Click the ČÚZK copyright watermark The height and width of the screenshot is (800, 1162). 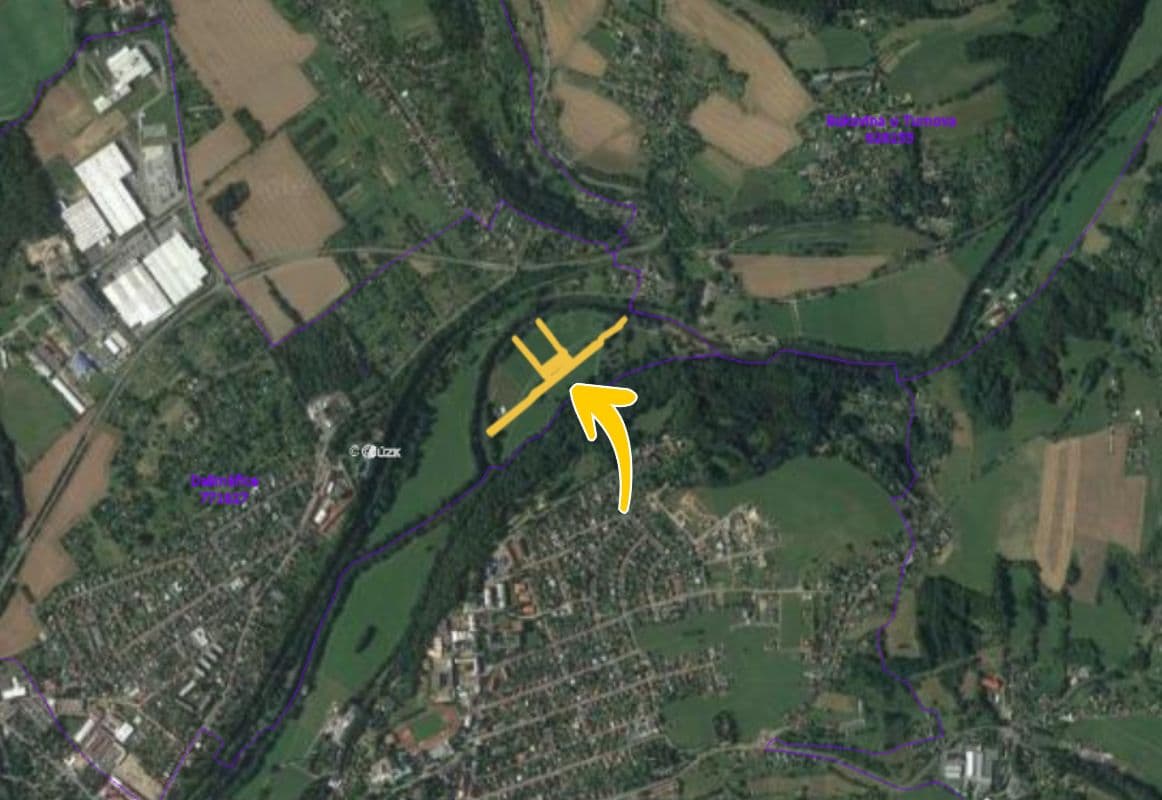376,451
